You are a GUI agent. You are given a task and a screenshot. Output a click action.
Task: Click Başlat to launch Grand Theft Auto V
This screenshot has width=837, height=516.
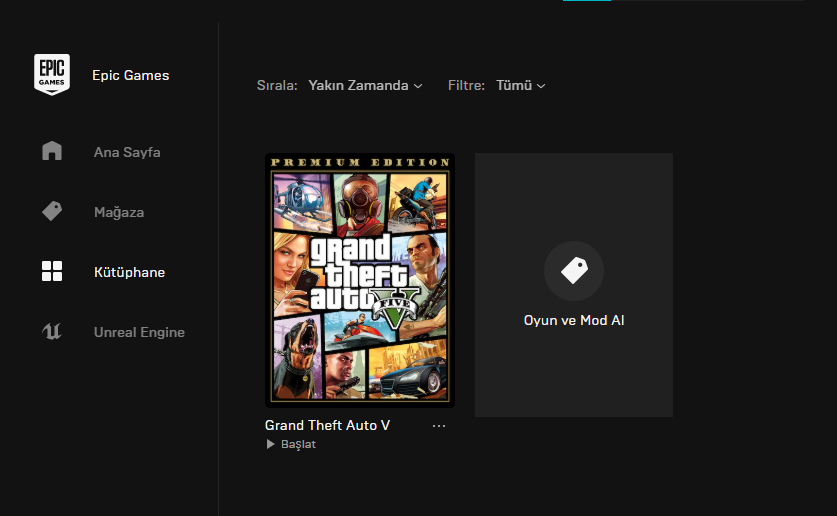[298, 444]
